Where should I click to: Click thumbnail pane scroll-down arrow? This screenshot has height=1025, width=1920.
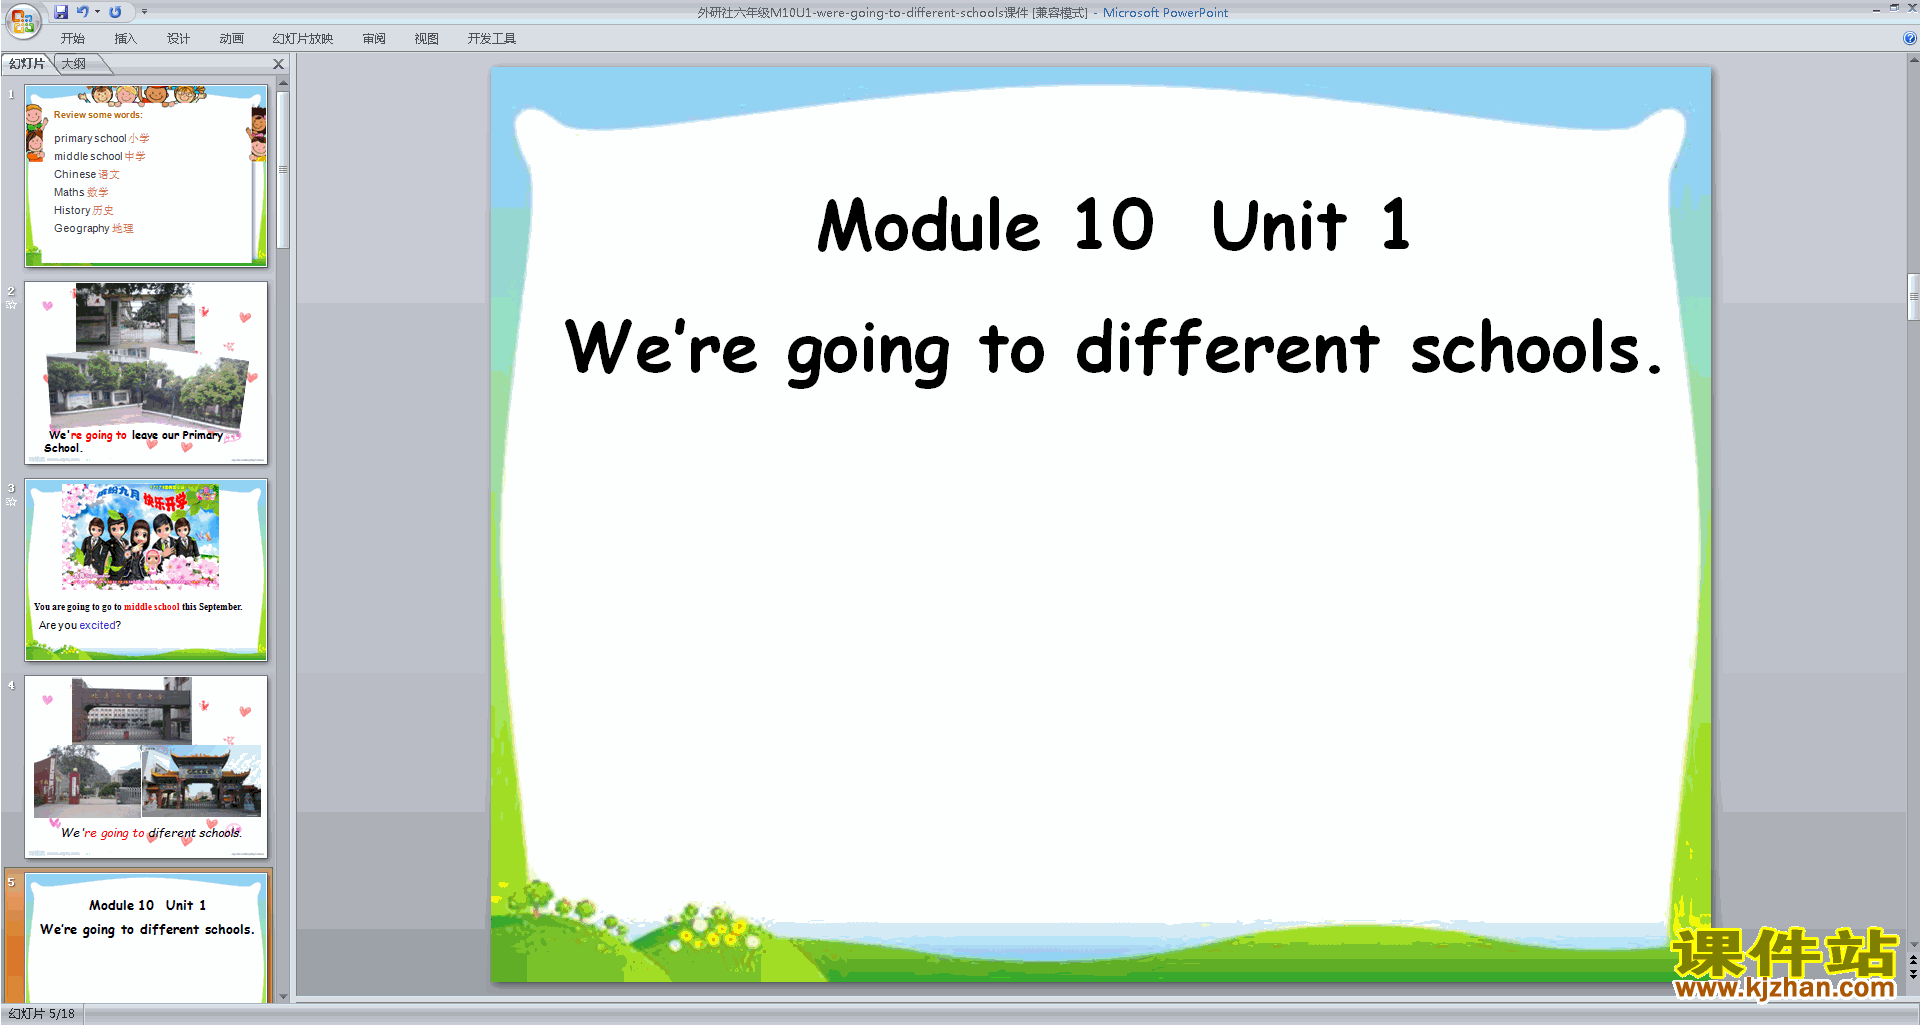coord(283,996)
